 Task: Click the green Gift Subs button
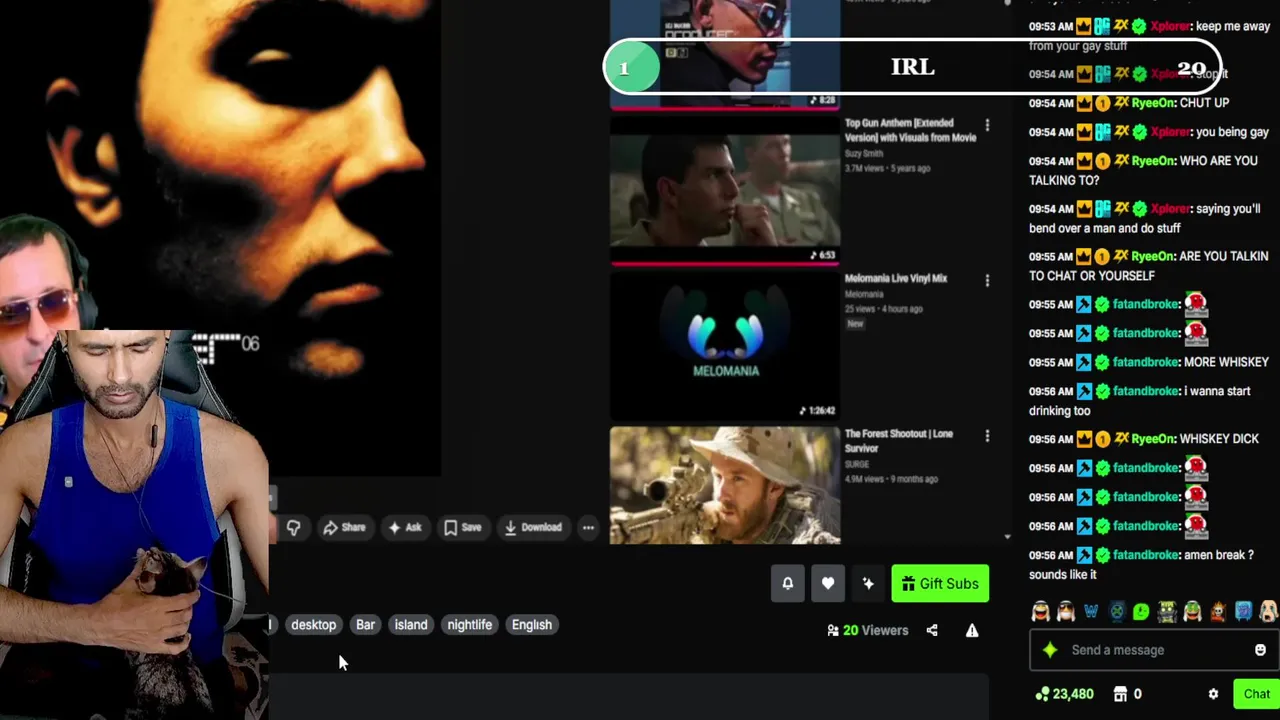940,584
